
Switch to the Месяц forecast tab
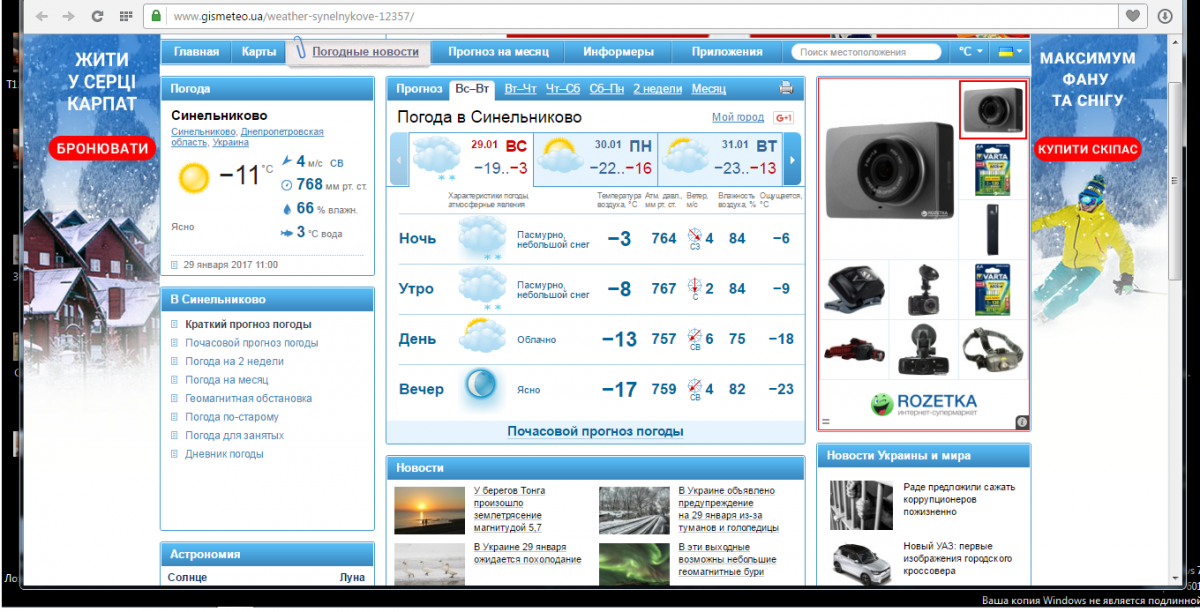pos(708,89)
